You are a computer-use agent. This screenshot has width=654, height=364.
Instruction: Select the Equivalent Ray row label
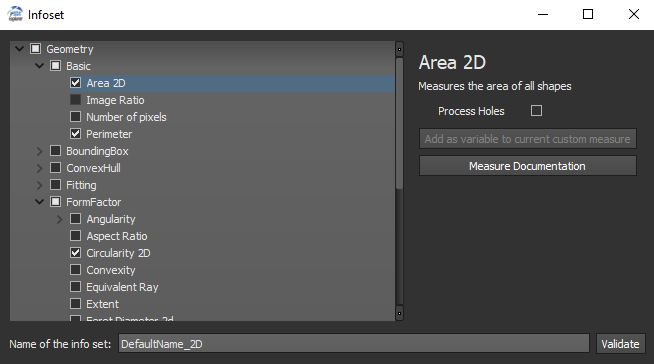[x=122, y=287]
